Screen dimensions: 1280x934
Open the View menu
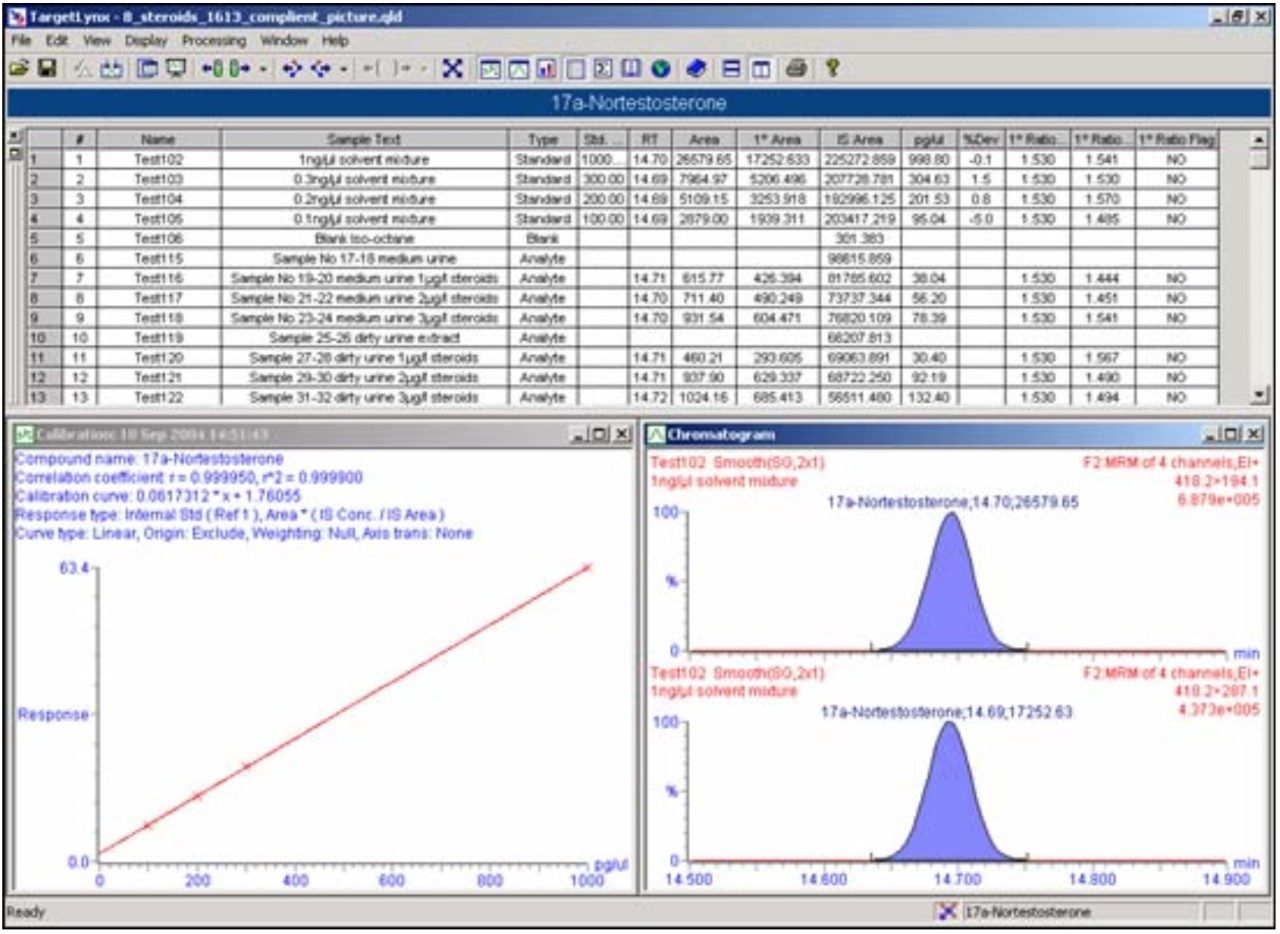[97, 41]
